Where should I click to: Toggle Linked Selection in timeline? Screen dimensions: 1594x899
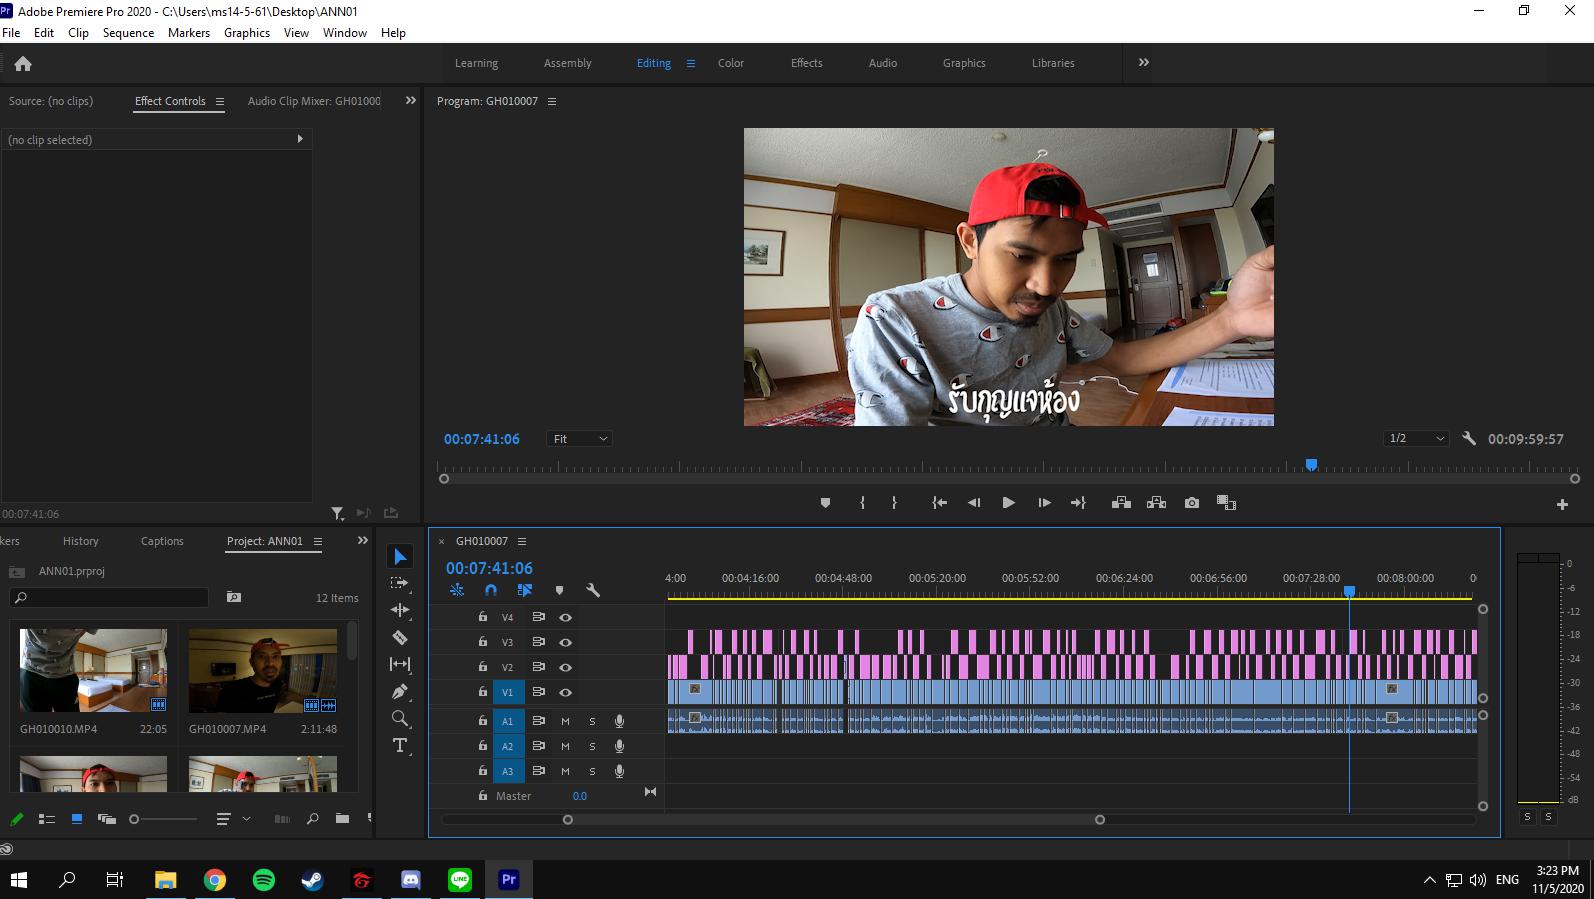pos(525,590)
